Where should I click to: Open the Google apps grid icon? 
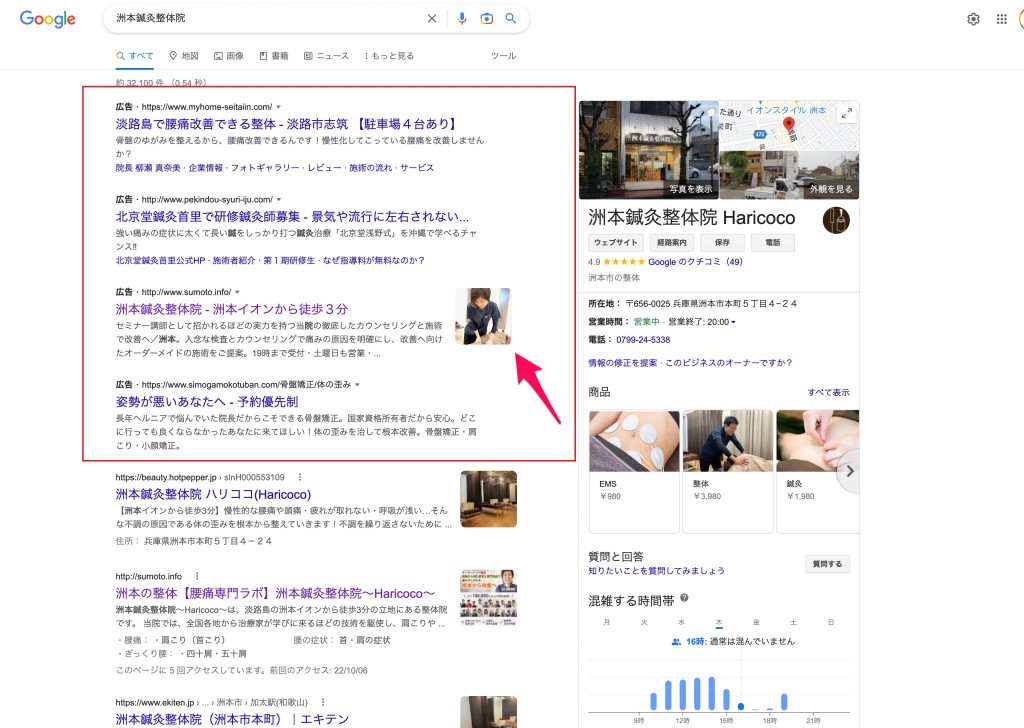(x=1002, y=19)
